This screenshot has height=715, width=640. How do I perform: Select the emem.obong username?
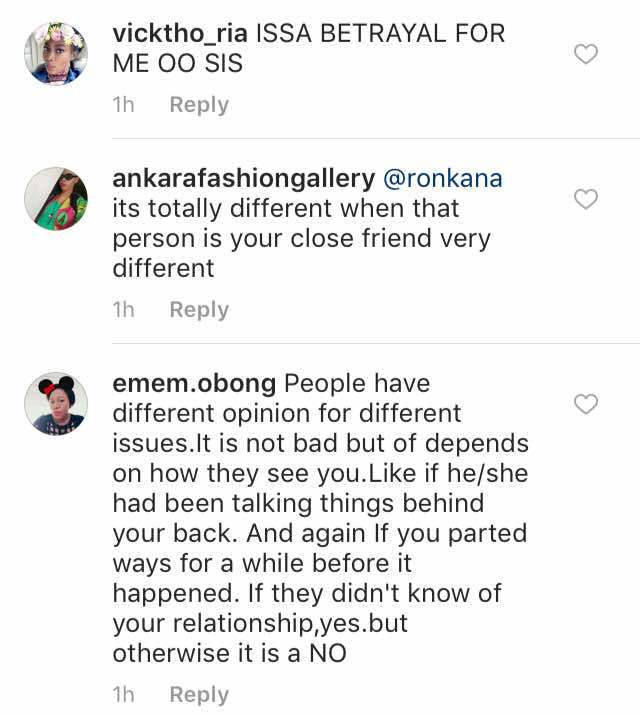click(196, 383)
